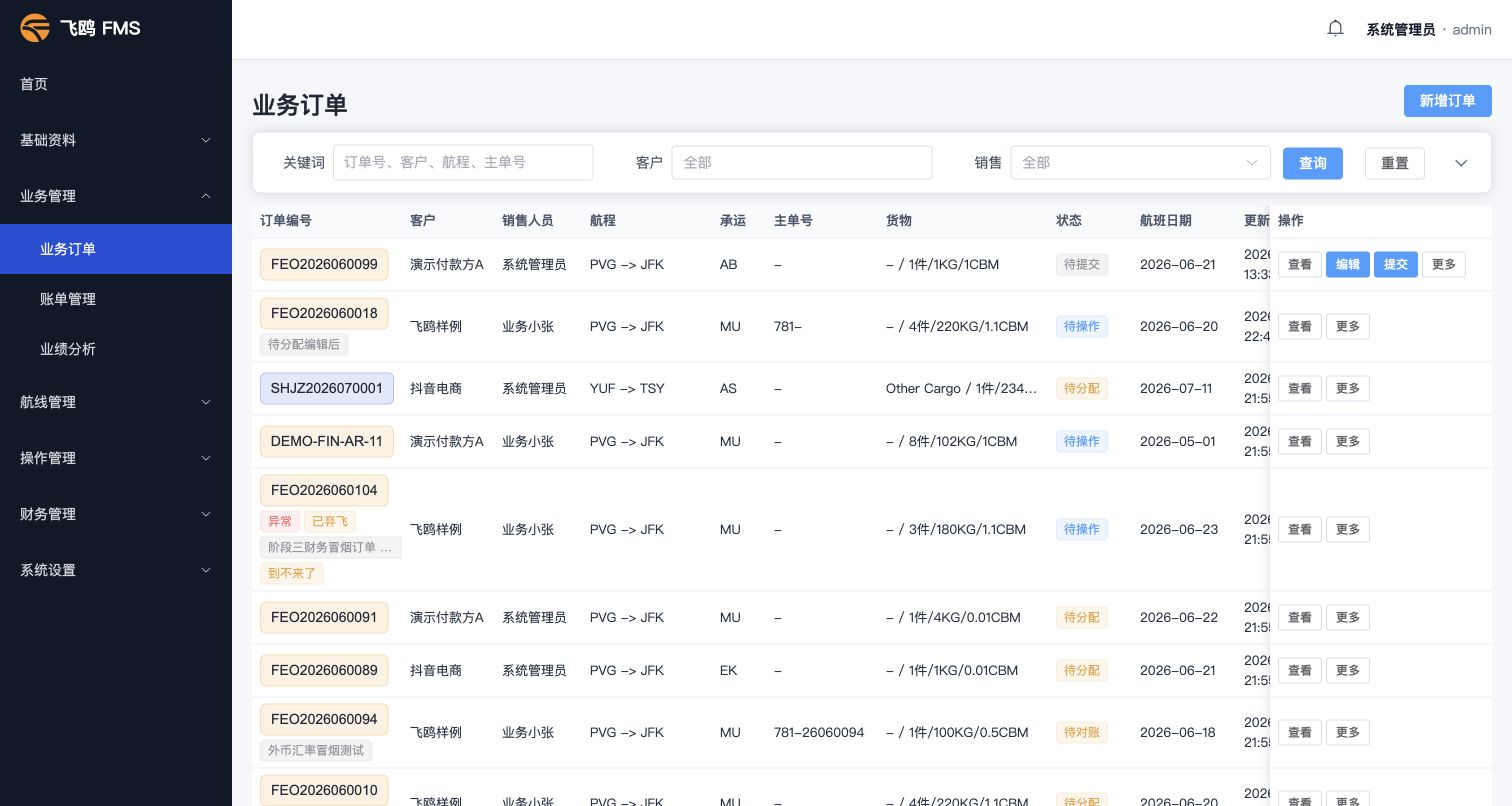The height and width of the screenshot is (806, 1512).
Task: Click master bill number 781-26060094
Action: pyautogui.click(x=819, y=733)
